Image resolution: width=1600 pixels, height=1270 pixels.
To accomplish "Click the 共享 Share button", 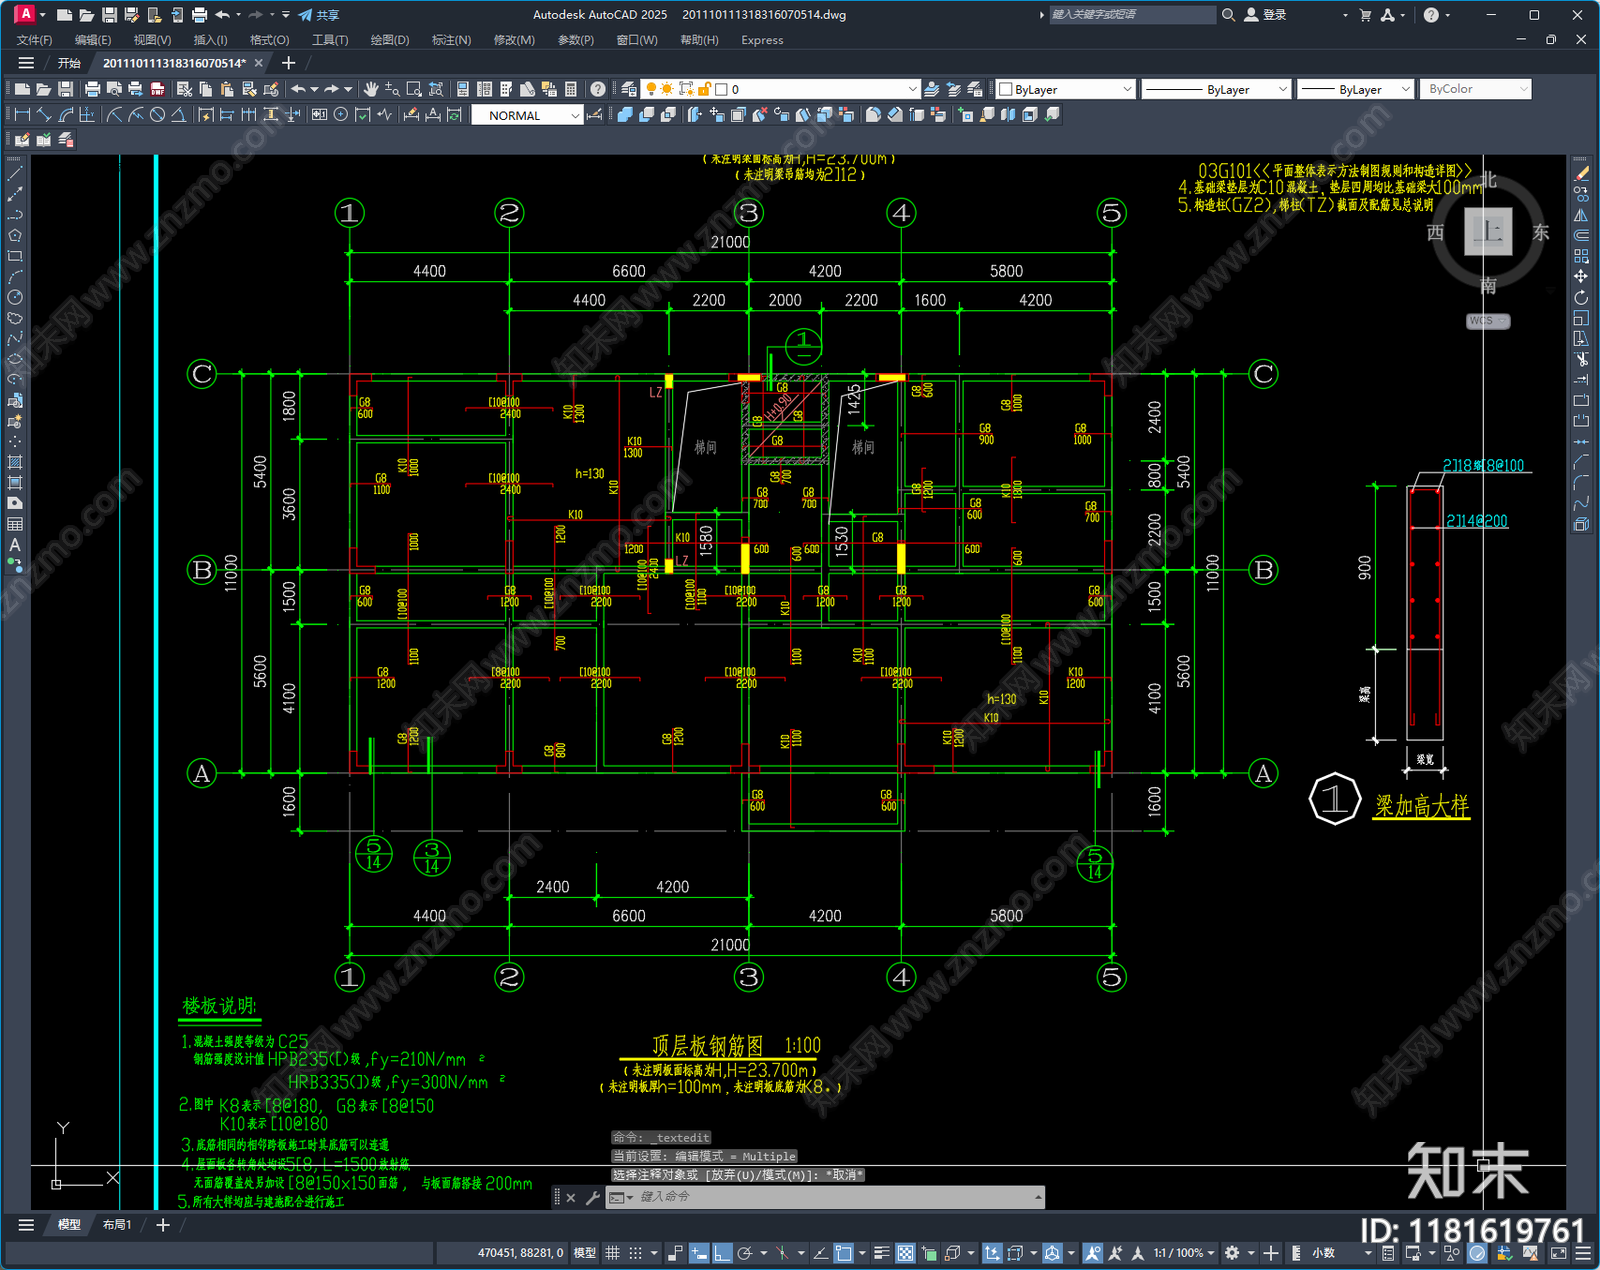I will [x=319, y=15].
